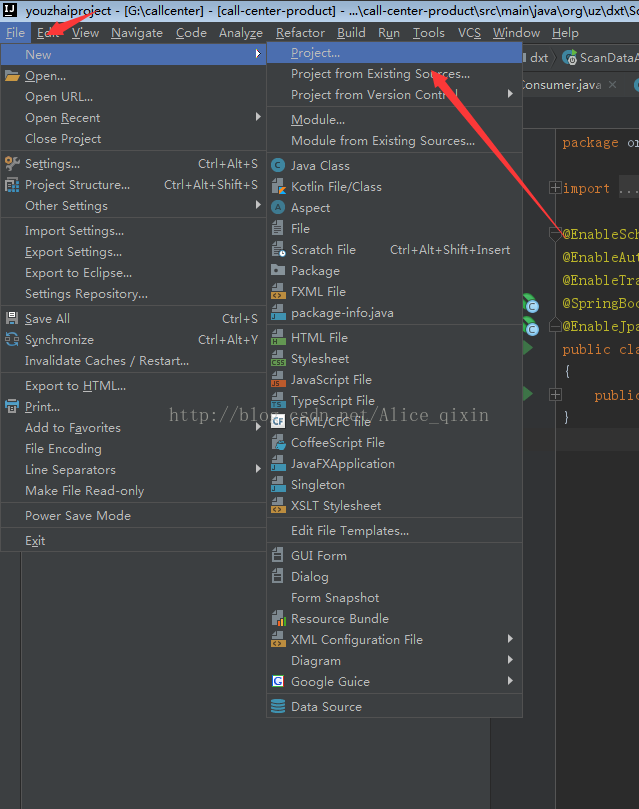Click the Save All disk icon
Image resolution: width=639 pixels, height=809 pixels.
(x=12, y=318)
